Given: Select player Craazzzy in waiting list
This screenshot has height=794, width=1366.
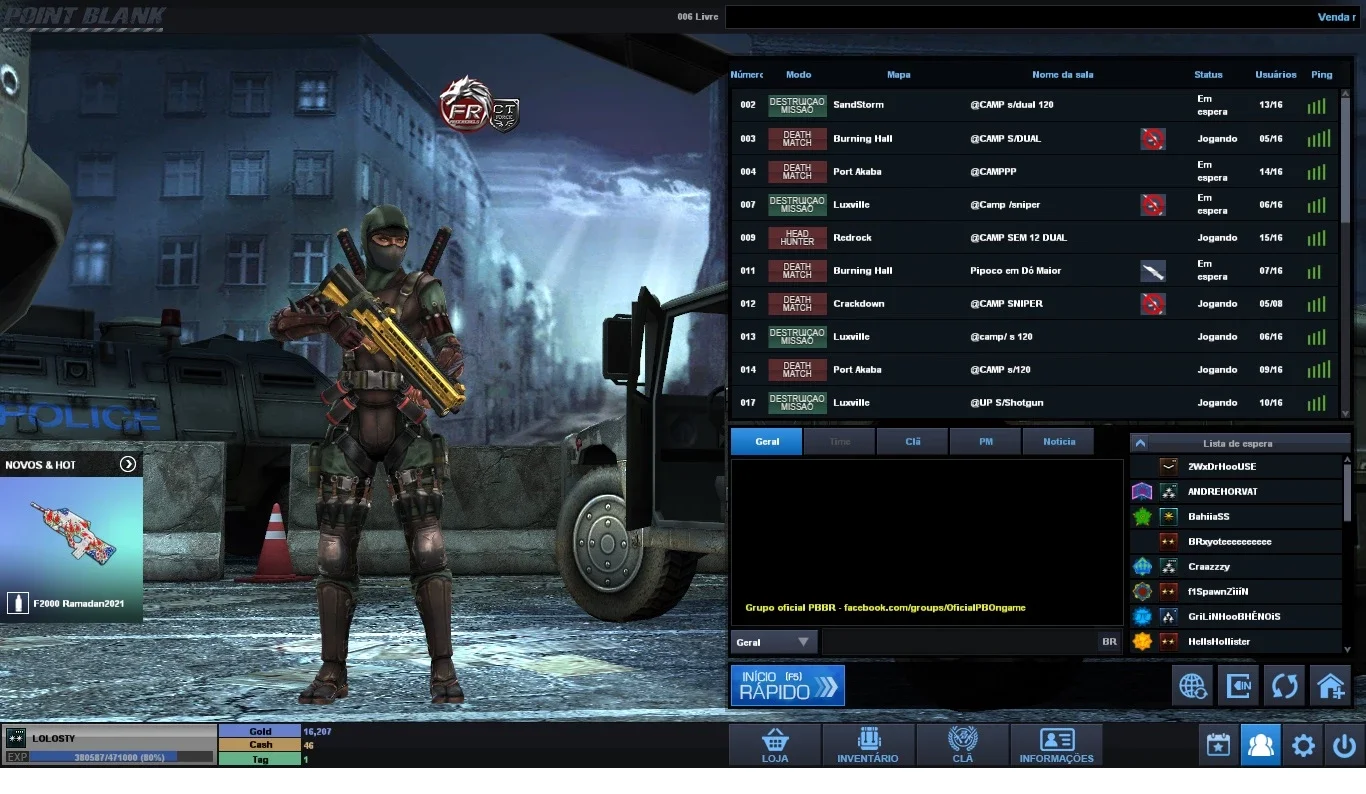Looking at the screenshot, I should [x=1236, y=567].
